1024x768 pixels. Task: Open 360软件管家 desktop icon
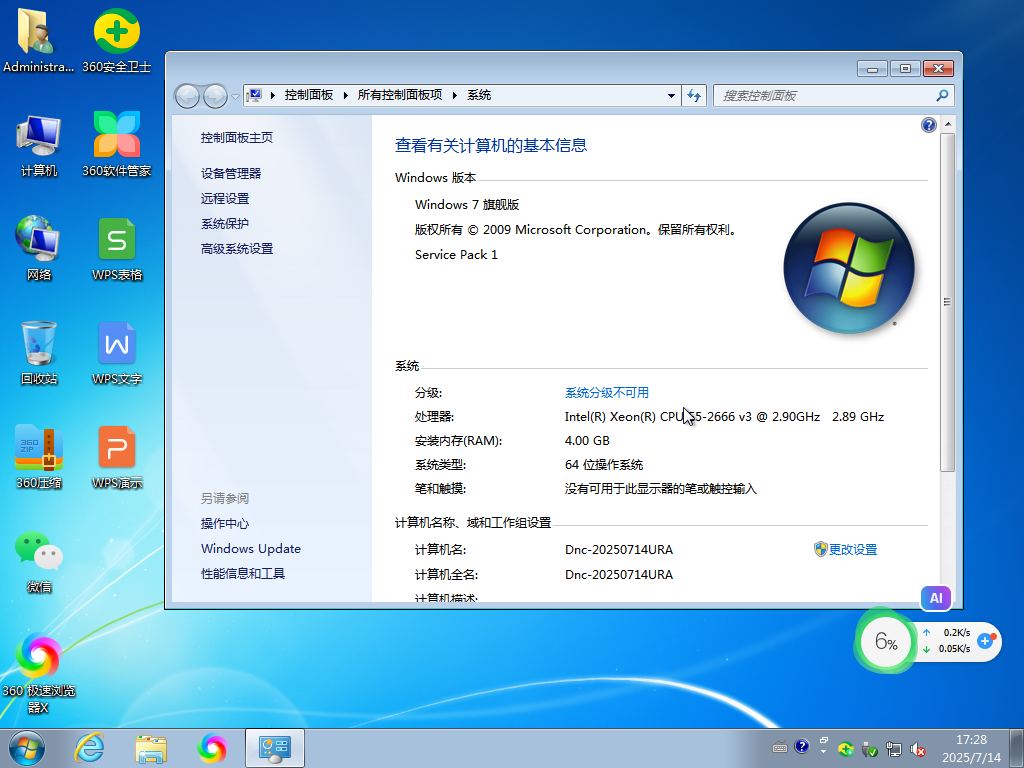coord(116,145)
